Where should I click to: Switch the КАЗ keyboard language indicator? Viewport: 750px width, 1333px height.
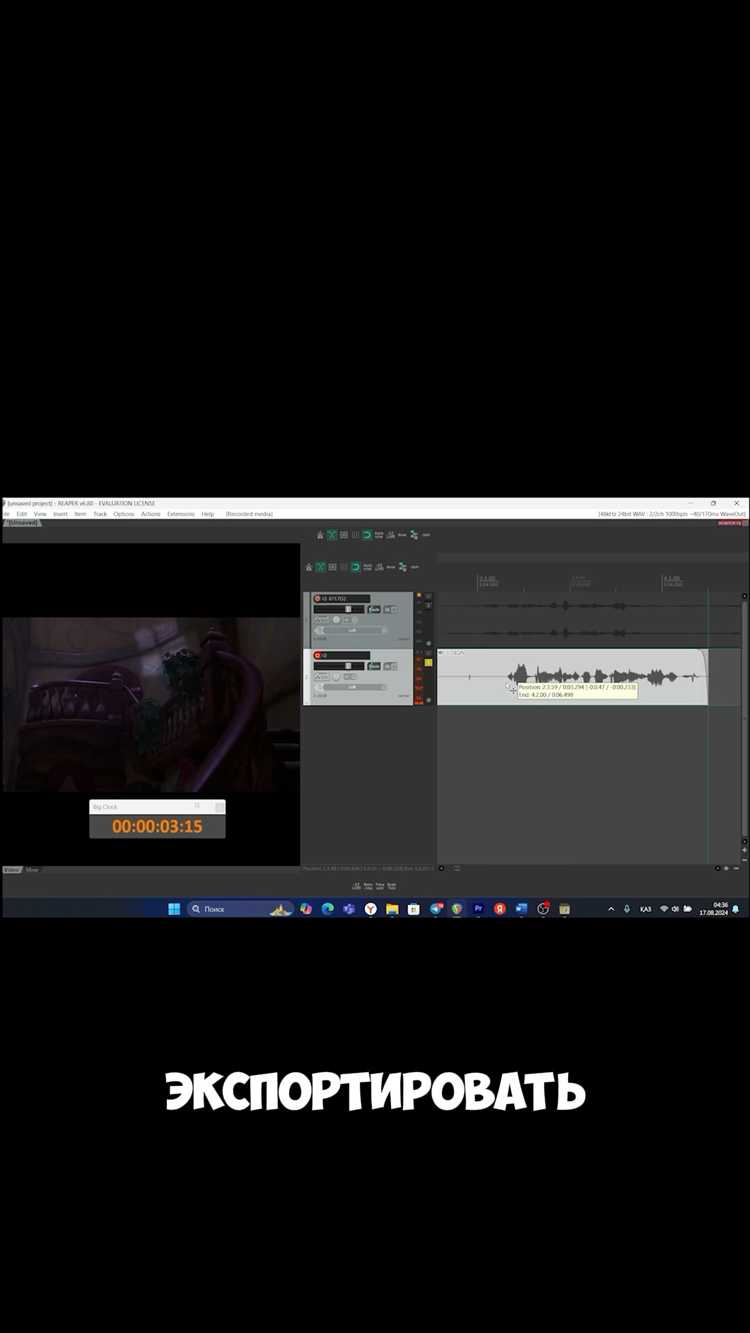[645, 909]
